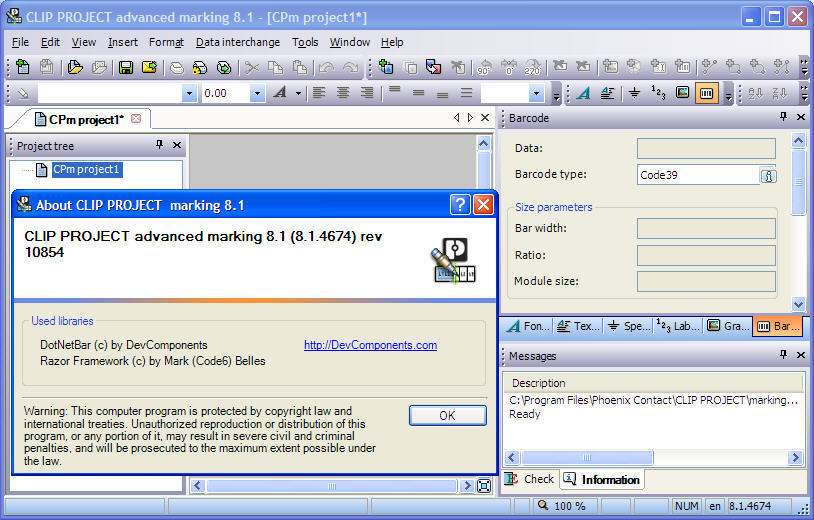This screenshot has height=520, width=814.
Task: Toggle the Messages panel pin
Action: coord(783,354)
